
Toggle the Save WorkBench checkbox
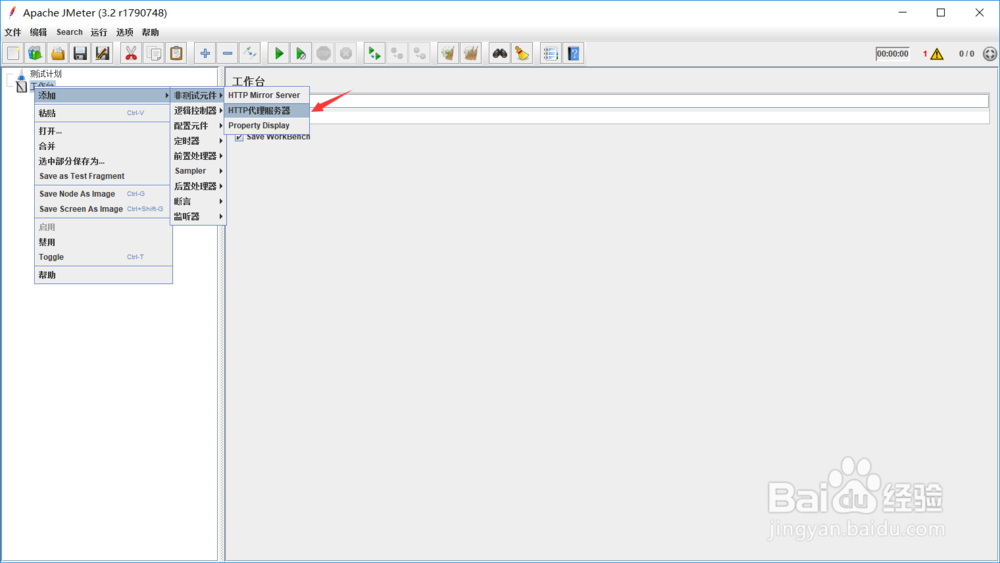pyautogui.click(x=239, y=137)
